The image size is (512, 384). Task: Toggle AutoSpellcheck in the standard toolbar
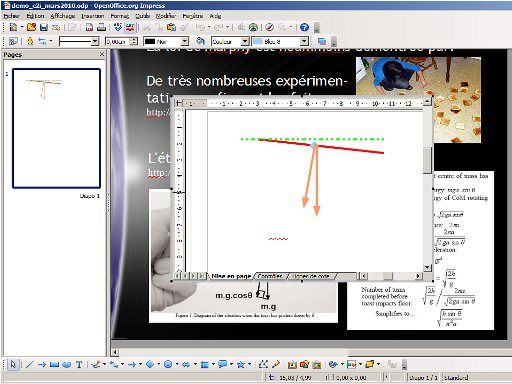point(130,27)
